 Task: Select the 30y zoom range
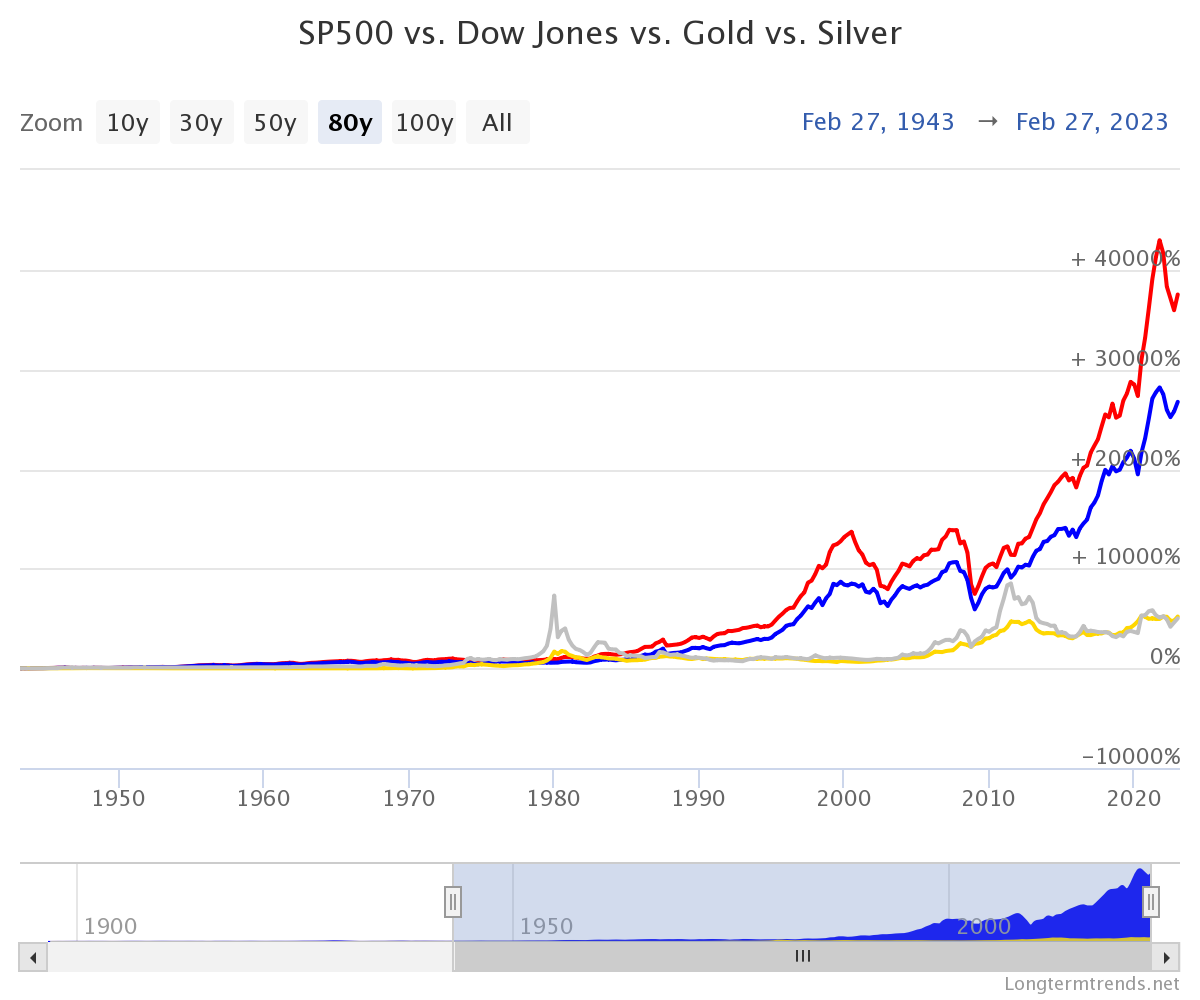[202, 122]
